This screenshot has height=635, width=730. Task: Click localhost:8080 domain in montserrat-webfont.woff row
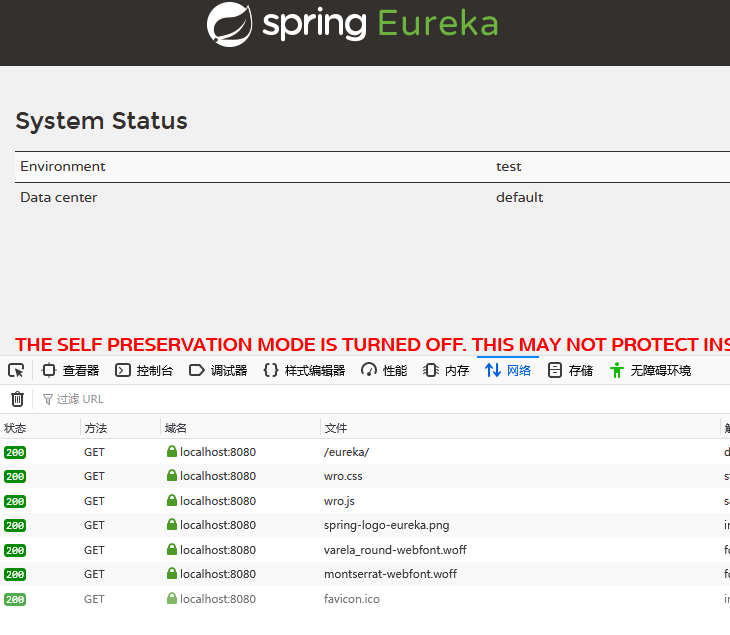[x=218, y=574]
